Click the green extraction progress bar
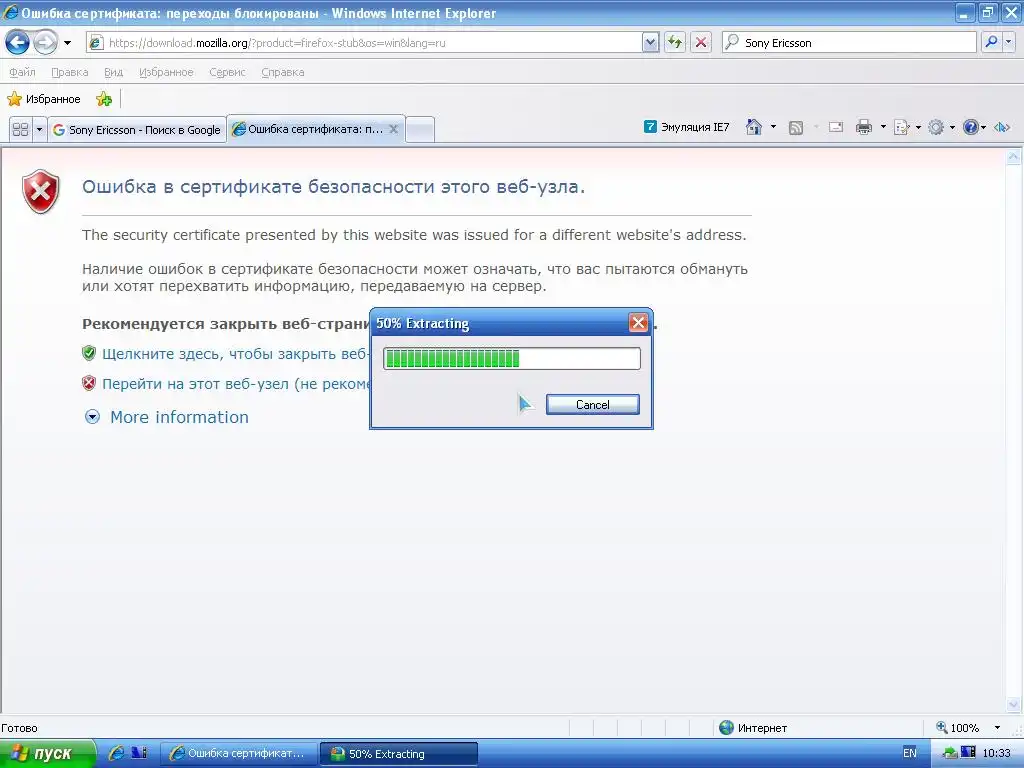Screen dimensions: 1024x768 (512, 358)
